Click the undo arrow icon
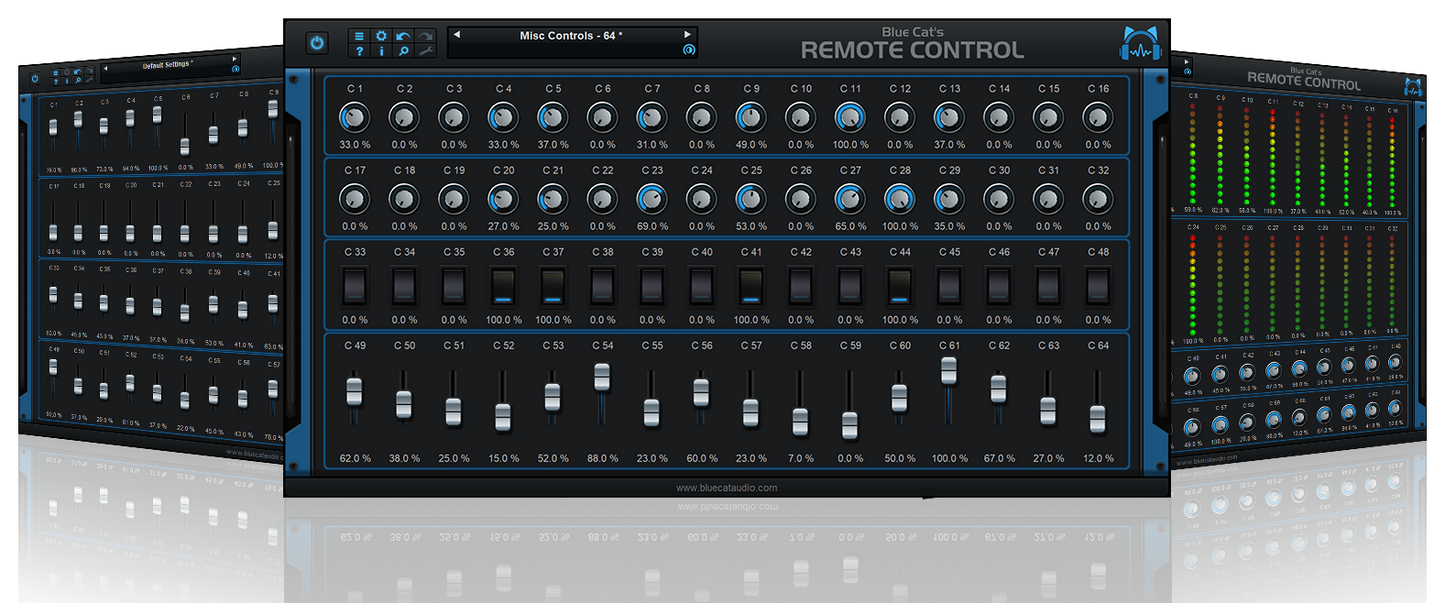The width and height of the screenshot is (1445, 603). coord(403,36)
